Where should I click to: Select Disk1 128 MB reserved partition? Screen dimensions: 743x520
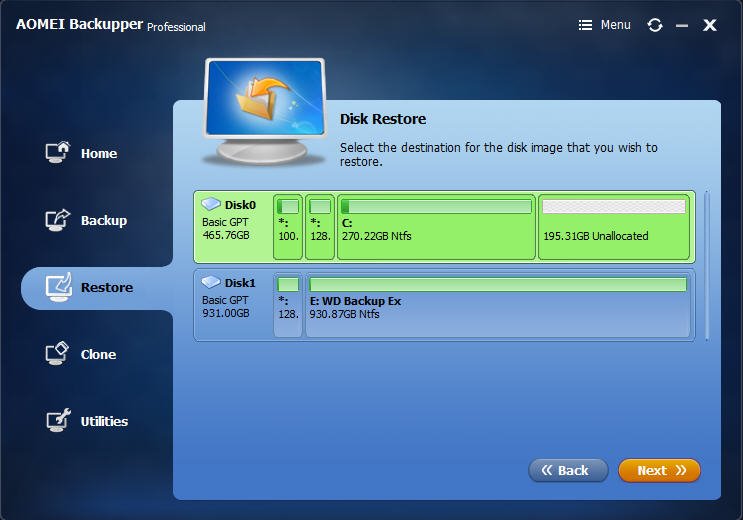point(288,305)
